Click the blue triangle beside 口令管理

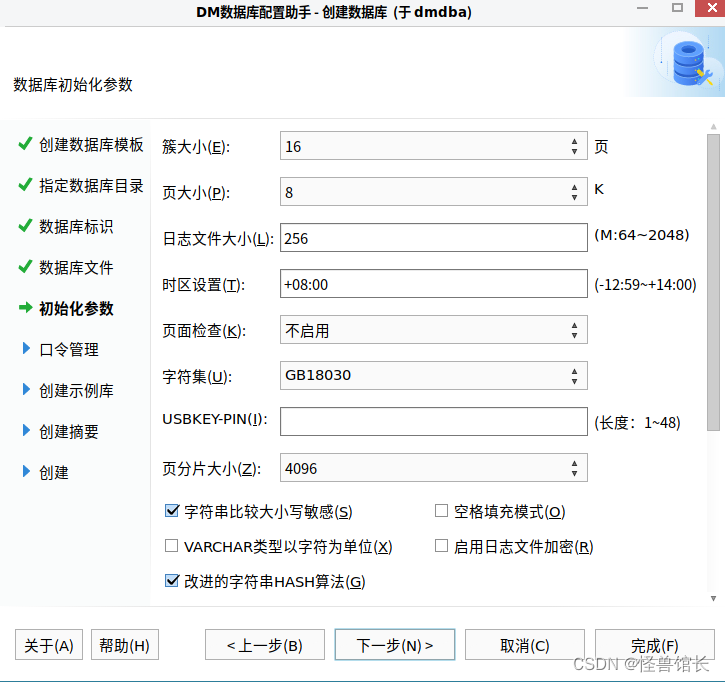pyautogui.click(x=26, y=349)
